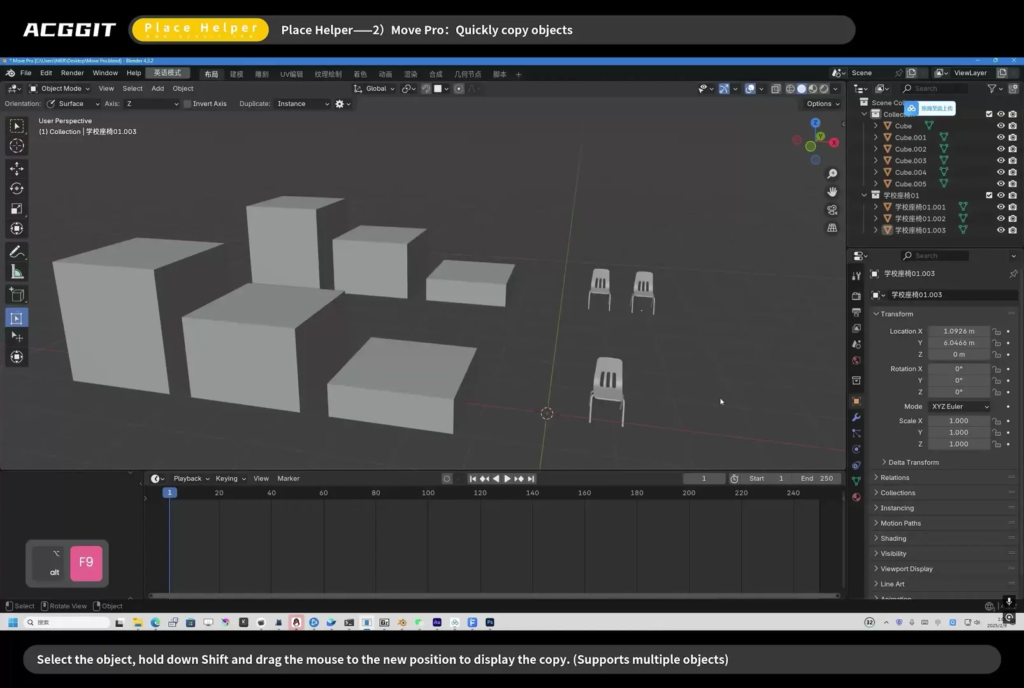Lock Location X with padlock icon
This screenshot has height=688, width=1024.
click(x=997, y=332)
